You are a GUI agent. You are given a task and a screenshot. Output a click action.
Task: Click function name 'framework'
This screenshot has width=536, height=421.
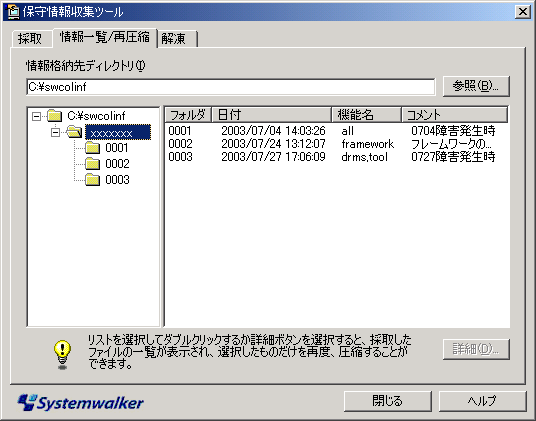click(367, 144)
